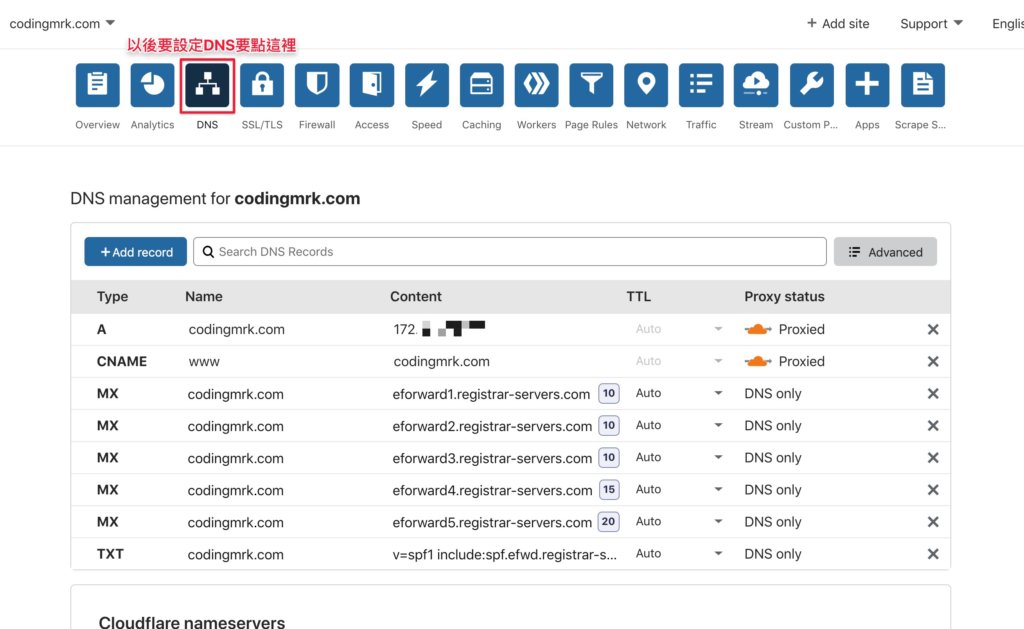
Task: Select the DNS network icon
Action: click(x=207, y=85)
